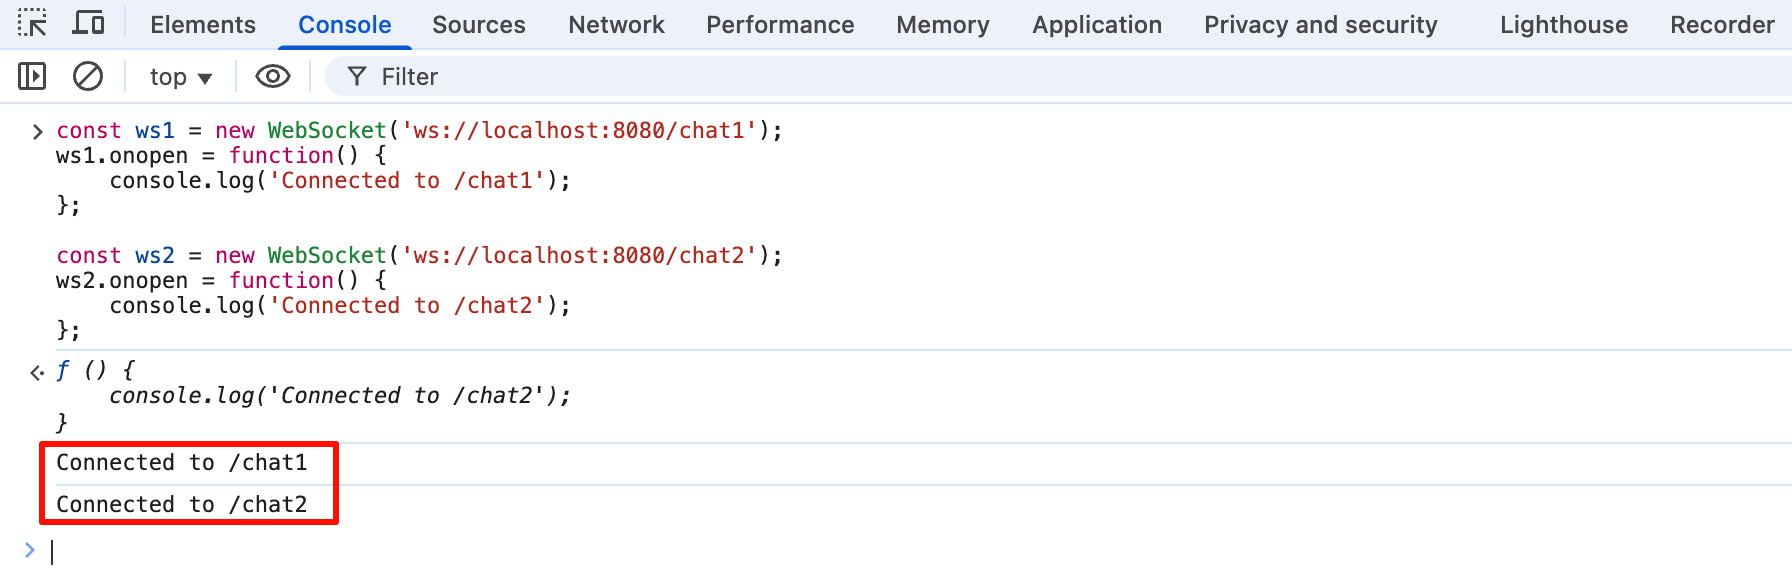Click the funnel filter icon
Screen dimensions: 1792x576
(357, 76)
